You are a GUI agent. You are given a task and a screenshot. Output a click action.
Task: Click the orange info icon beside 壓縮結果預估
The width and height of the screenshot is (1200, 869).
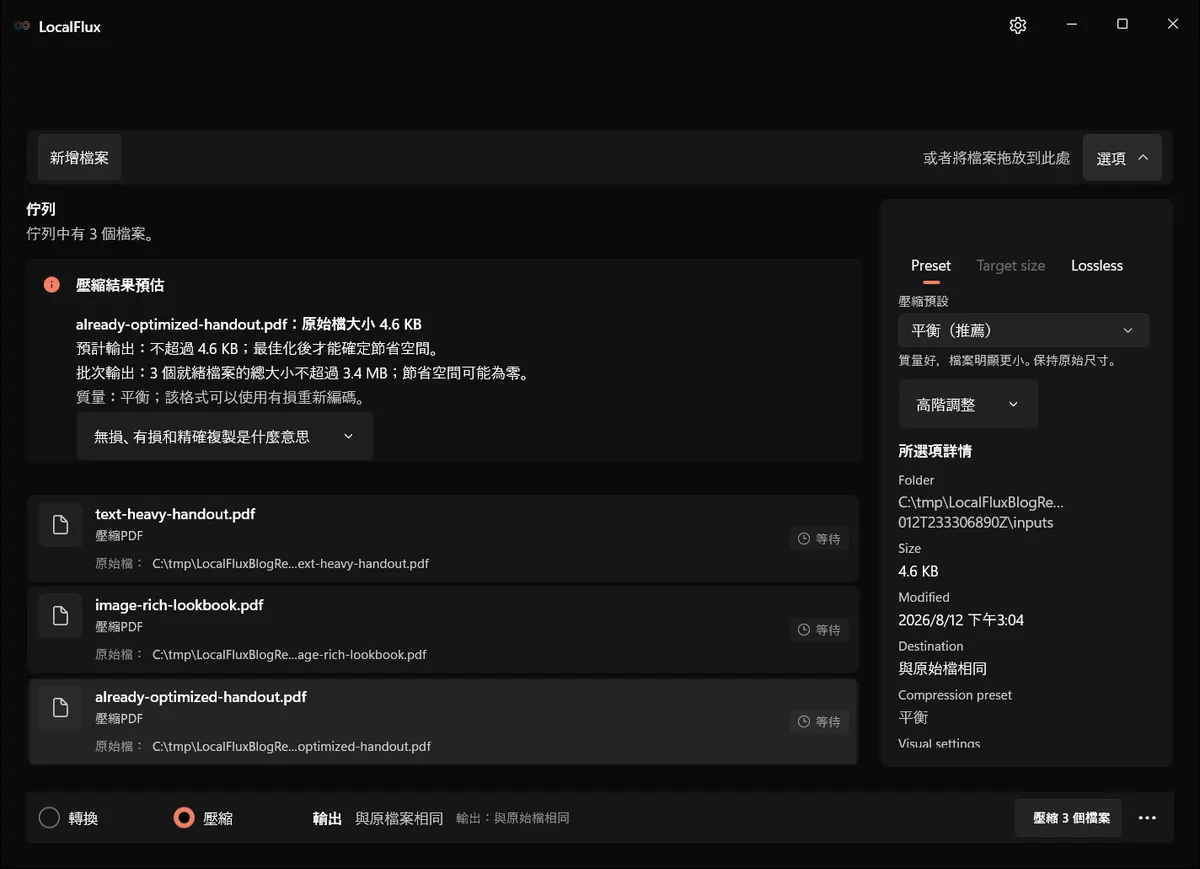pos(52,285)
